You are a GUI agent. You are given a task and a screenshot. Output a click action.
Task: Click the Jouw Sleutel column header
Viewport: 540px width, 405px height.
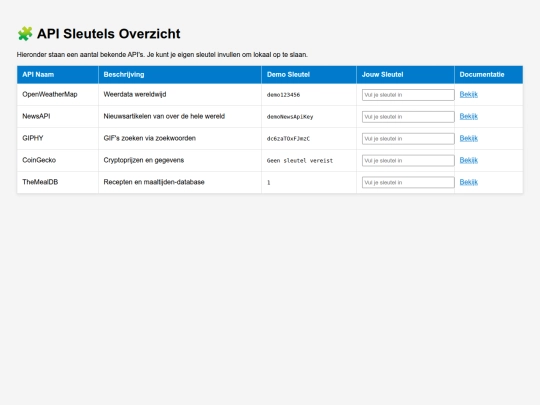(405, 74)
